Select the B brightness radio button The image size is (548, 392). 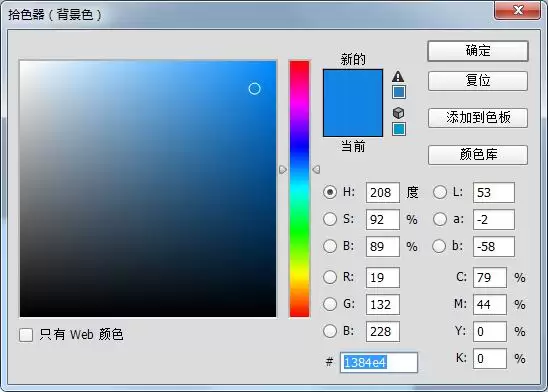[x=330, y=246]
